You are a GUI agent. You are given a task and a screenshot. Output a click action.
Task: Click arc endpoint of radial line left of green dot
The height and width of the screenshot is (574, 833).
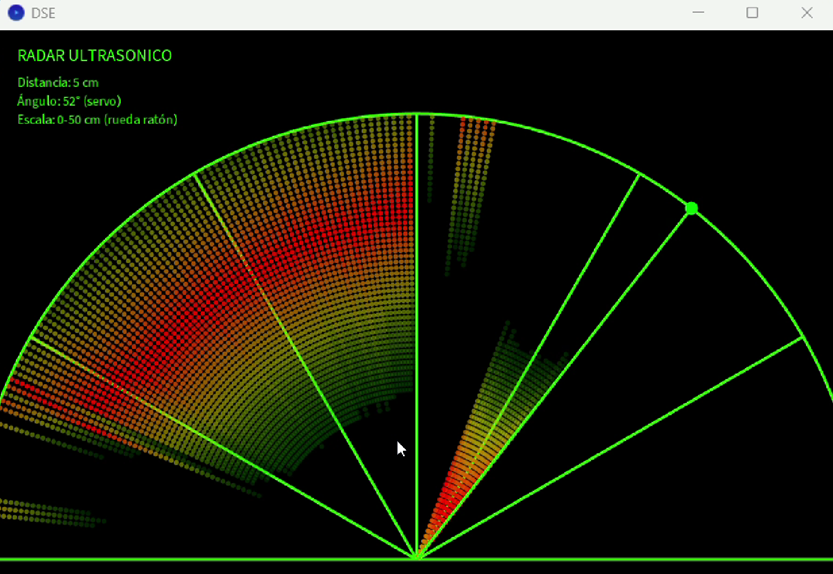(639, 174)
